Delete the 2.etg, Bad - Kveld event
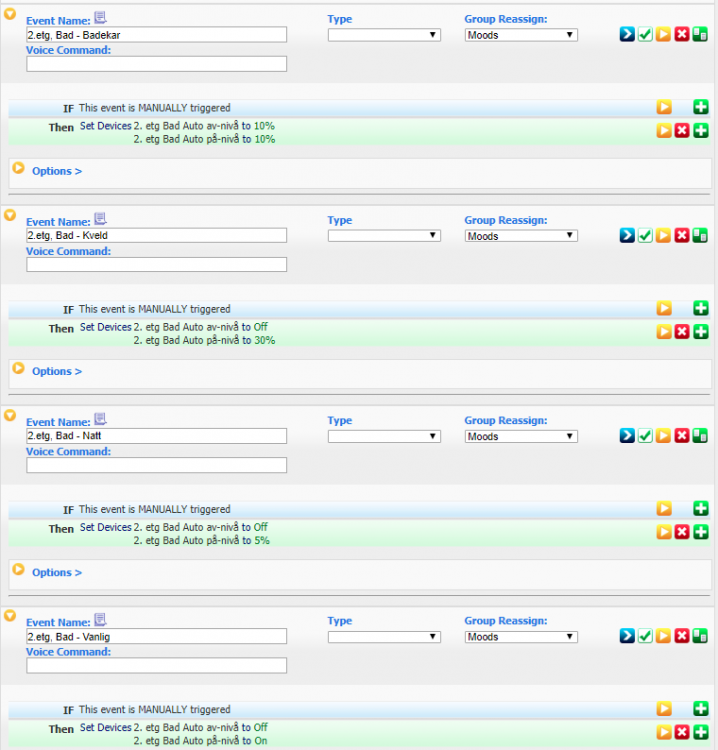This screenshot has height=750, width=718. (682, 236)
